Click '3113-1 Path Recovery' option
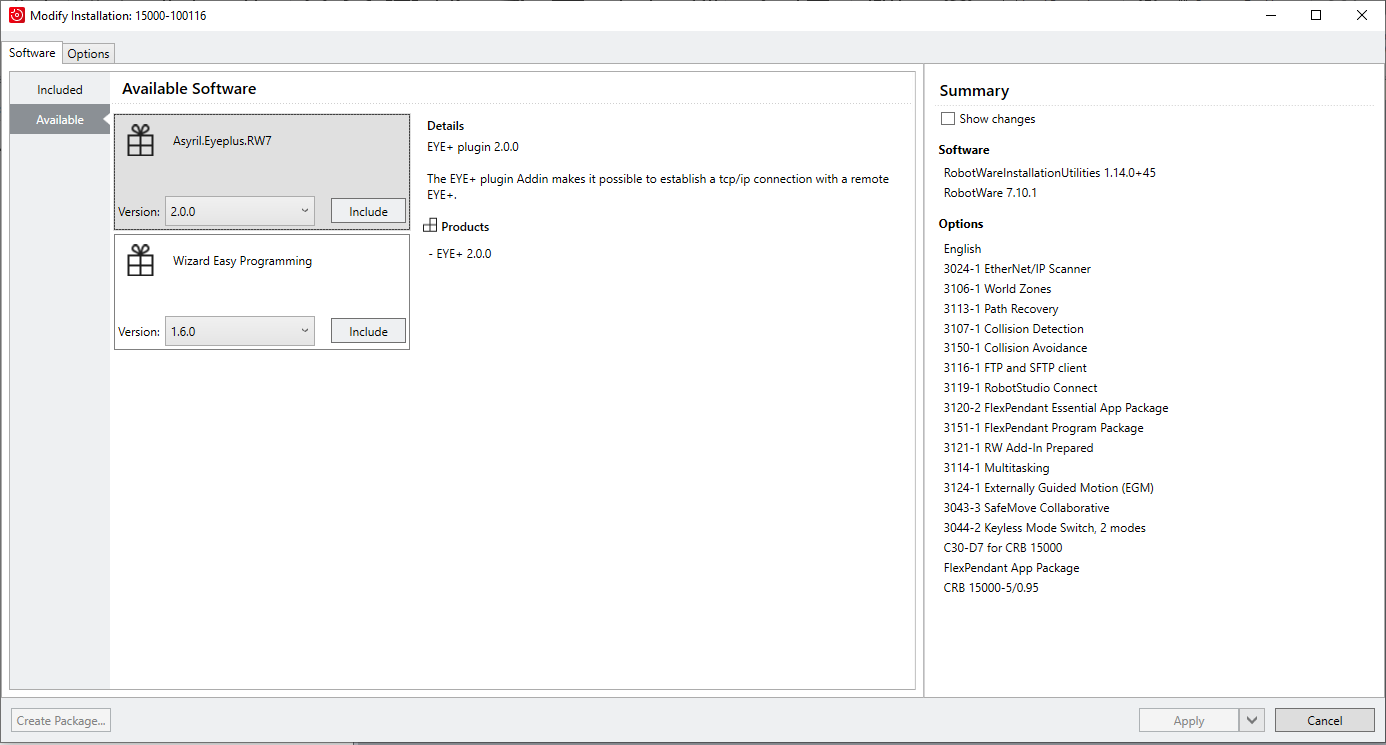1386x745 pixels. click(x=1001, y=309)
